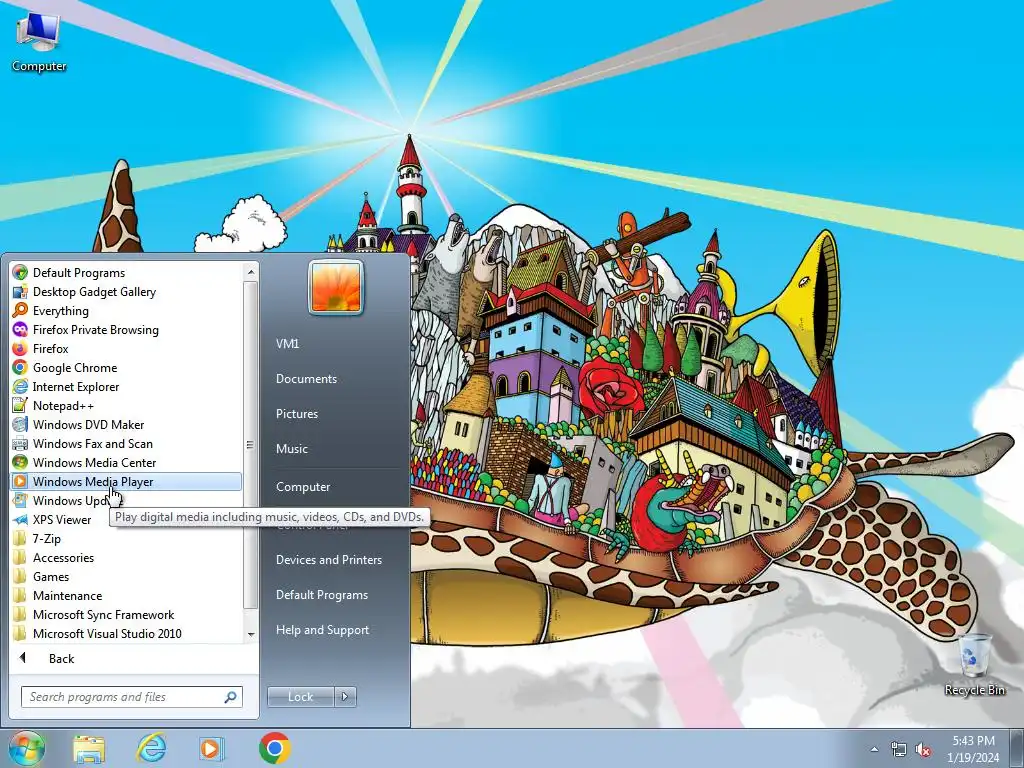Click the user account picture

pyautogui.click(x=336, y=287)
